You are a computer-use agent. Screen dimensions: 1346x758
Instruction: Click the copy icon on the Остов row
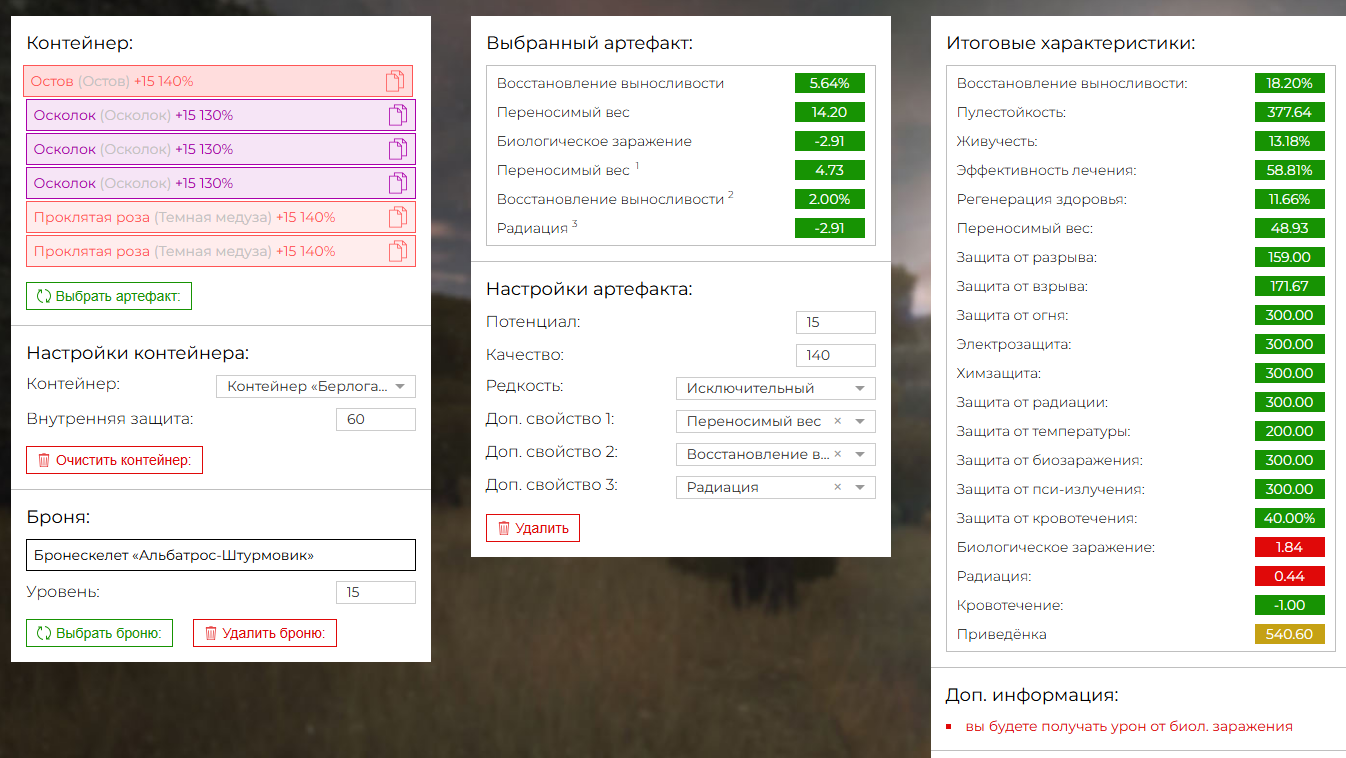(396, 81)
